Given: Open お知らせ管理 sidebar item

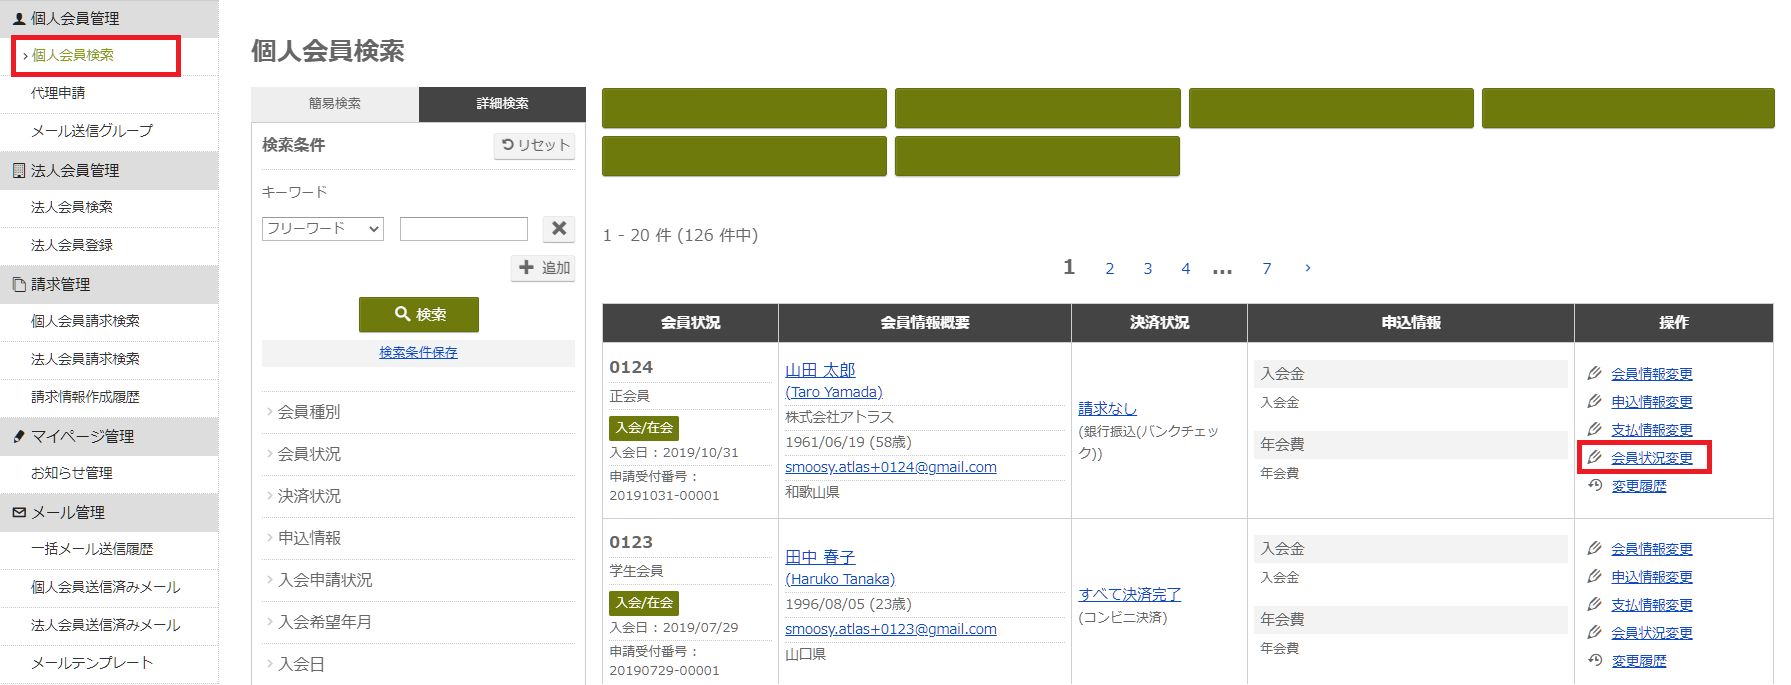Looking at the screenshot, I should (72, 473).
